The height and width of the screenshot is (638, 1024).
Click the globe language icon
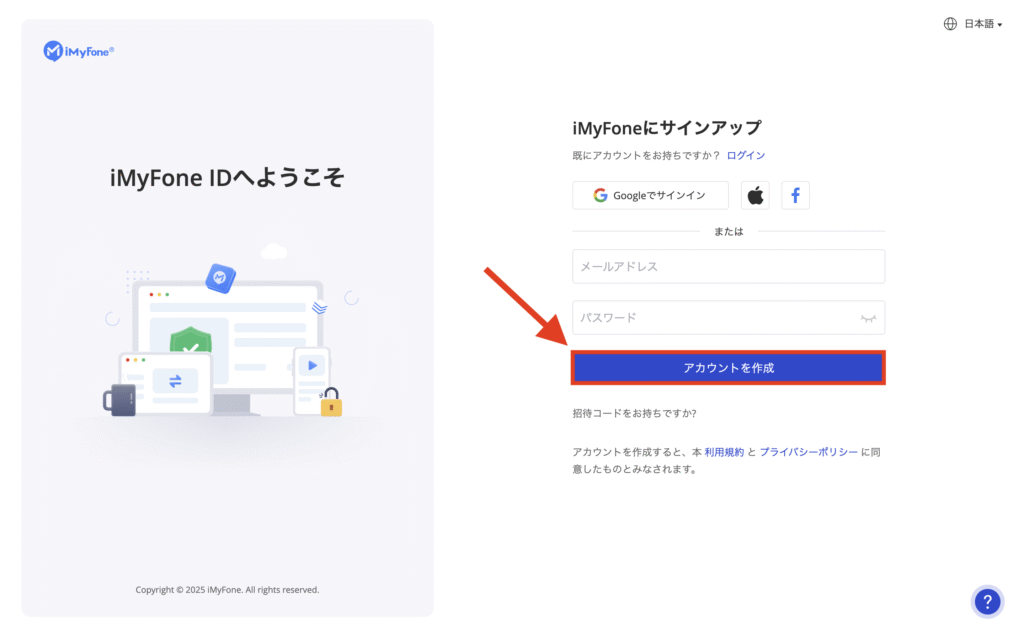(950, 24)
